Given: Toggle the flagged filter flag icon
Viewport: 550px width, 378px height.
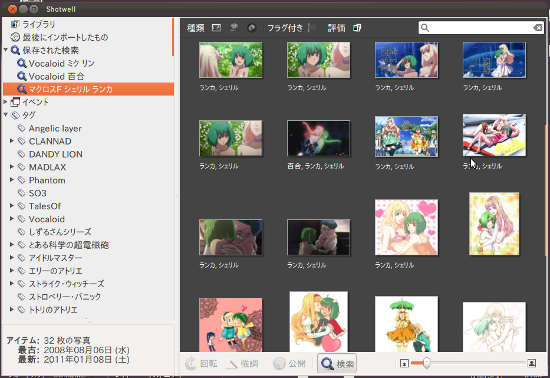Looking at the screenshot, I should 311,28.
